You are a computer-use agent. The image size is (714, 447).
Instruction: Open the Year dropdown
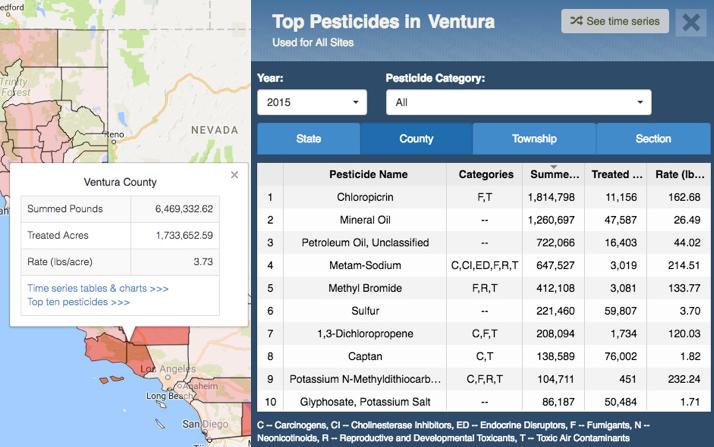coord(312,102)
